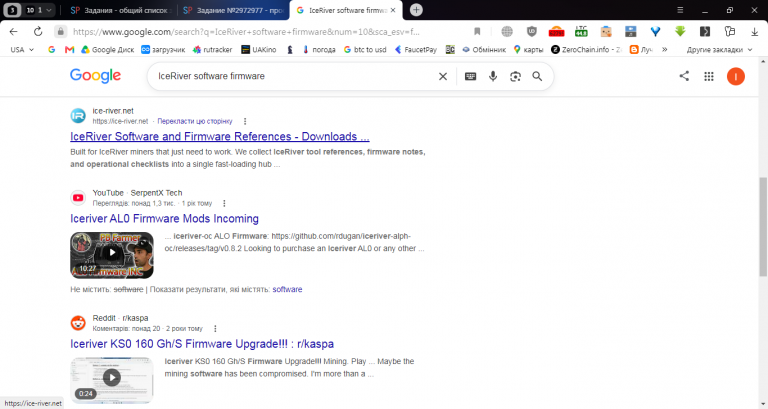Click the browser address bar URL

pyautogui.click(x=246, y=32)
